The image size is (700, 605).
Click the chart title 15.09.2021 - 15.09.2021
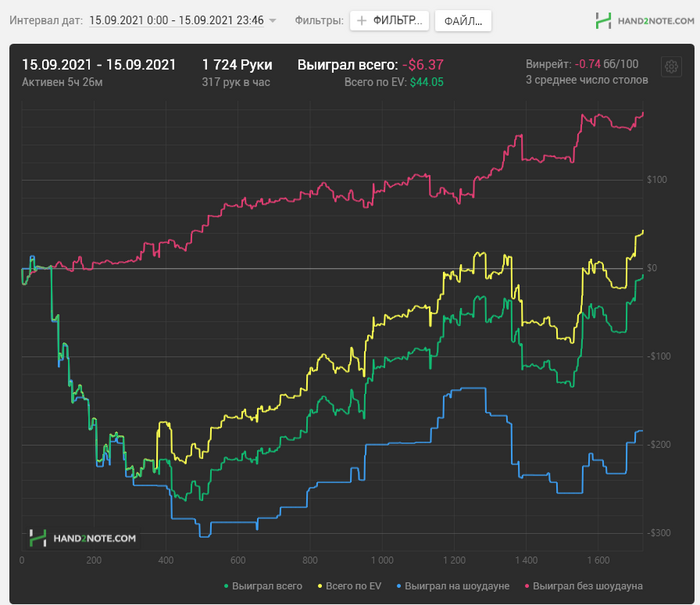(99, 65)
